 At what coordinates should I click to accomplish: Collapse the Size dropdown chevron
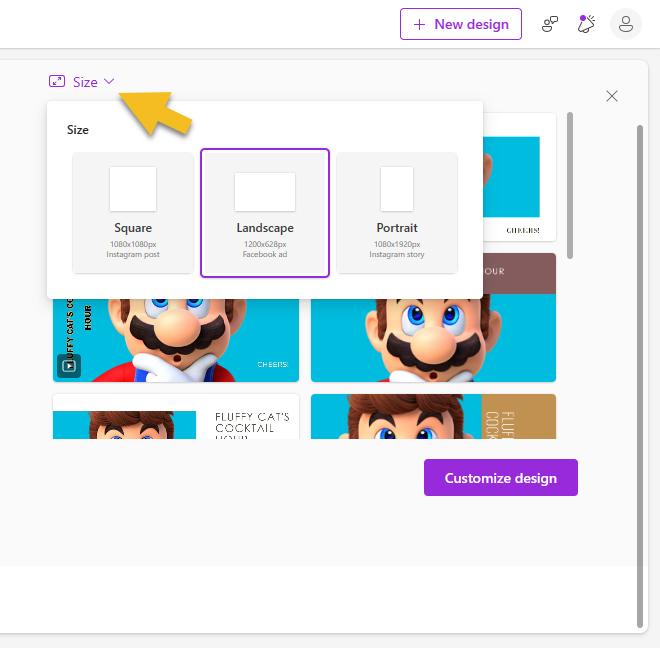coord(110,82)
